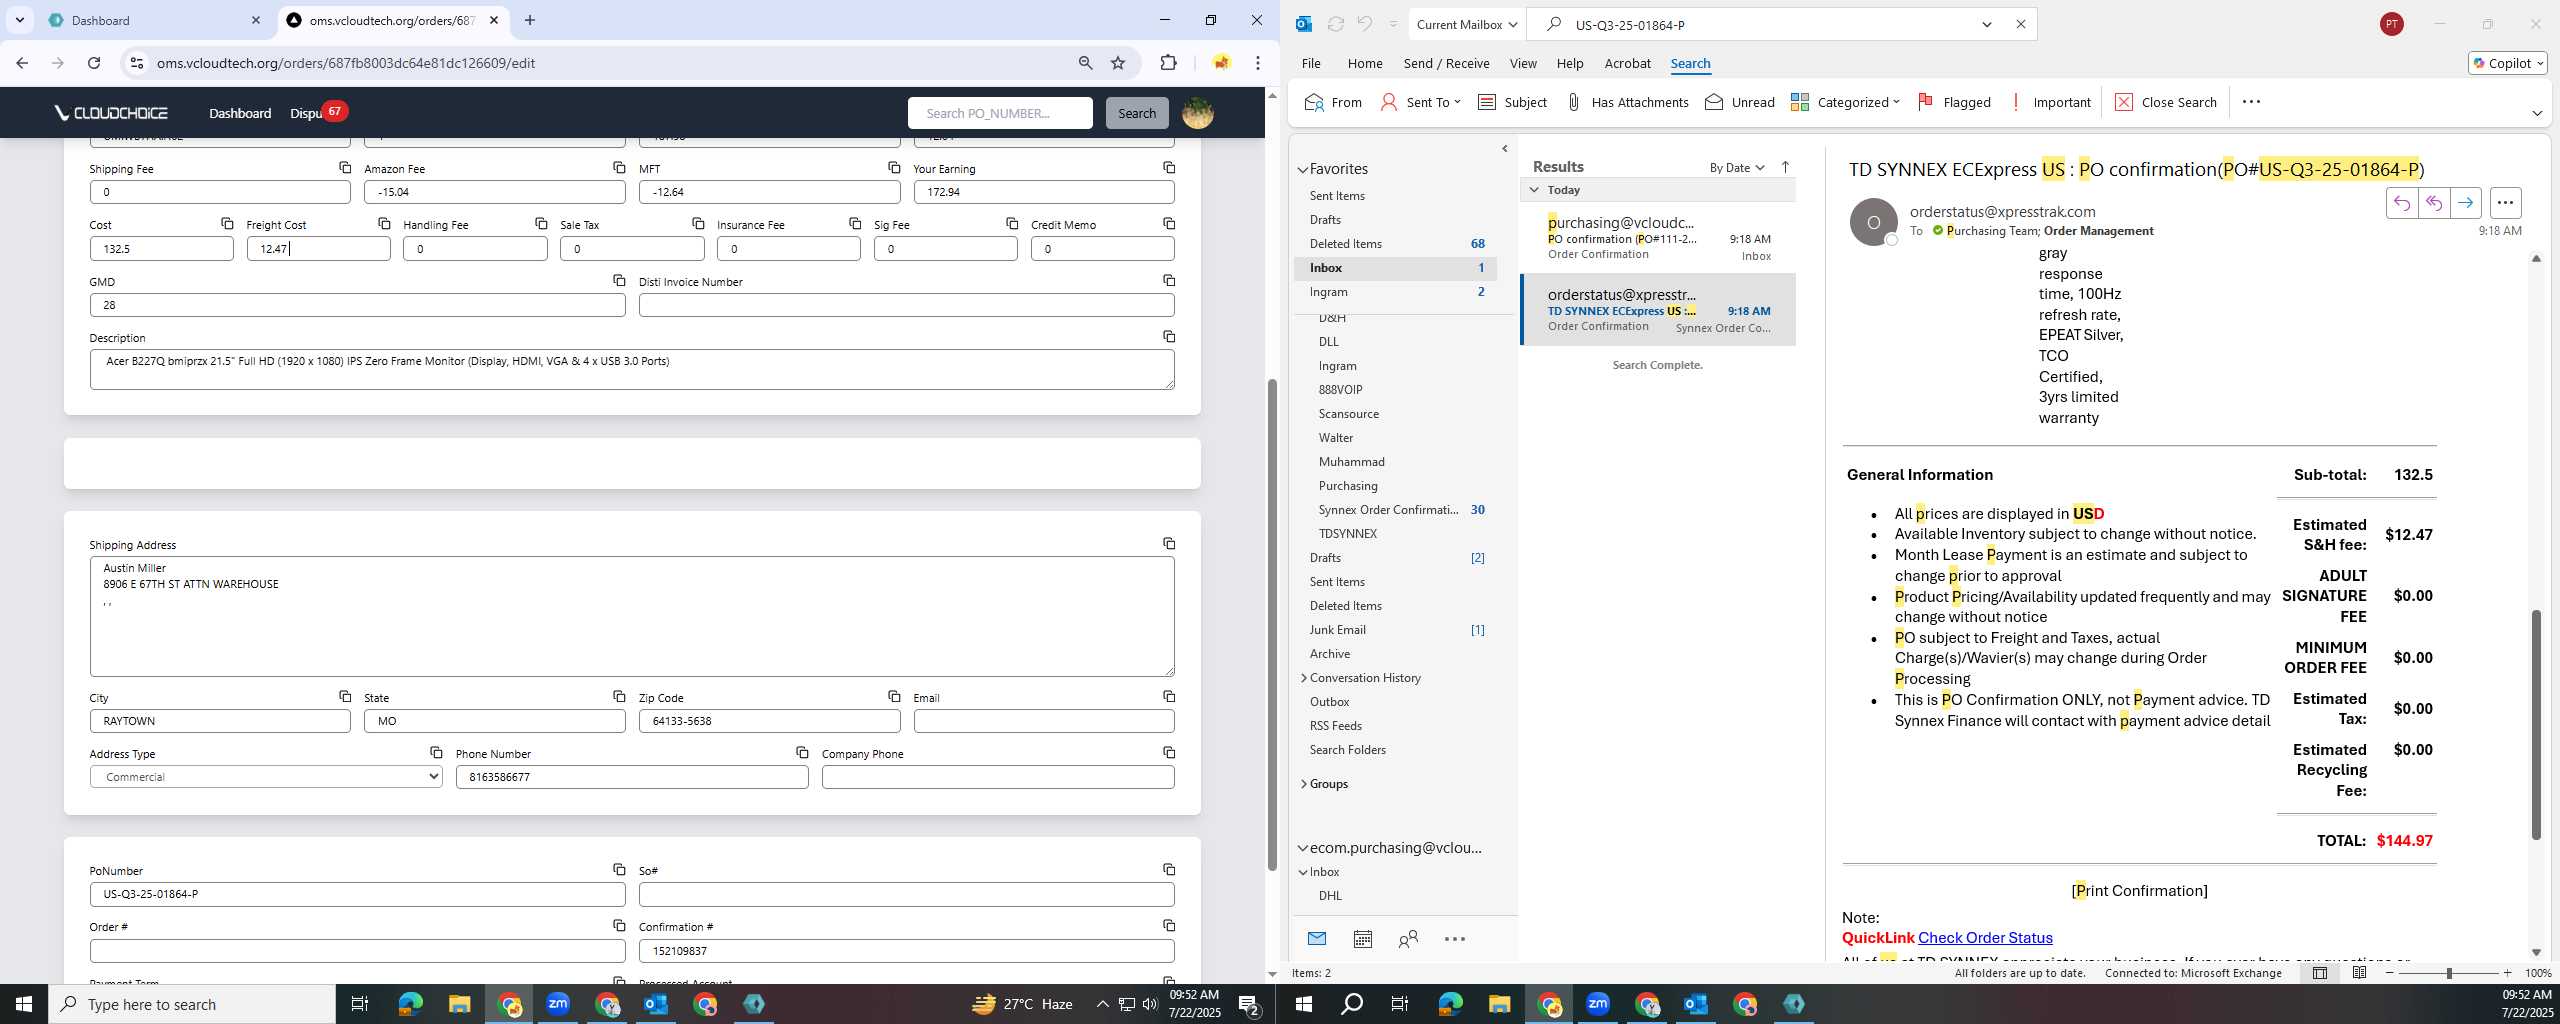Collapse the Today results group
2560x1024 pixels.
pyautogui.click(x=1534, y=190)
